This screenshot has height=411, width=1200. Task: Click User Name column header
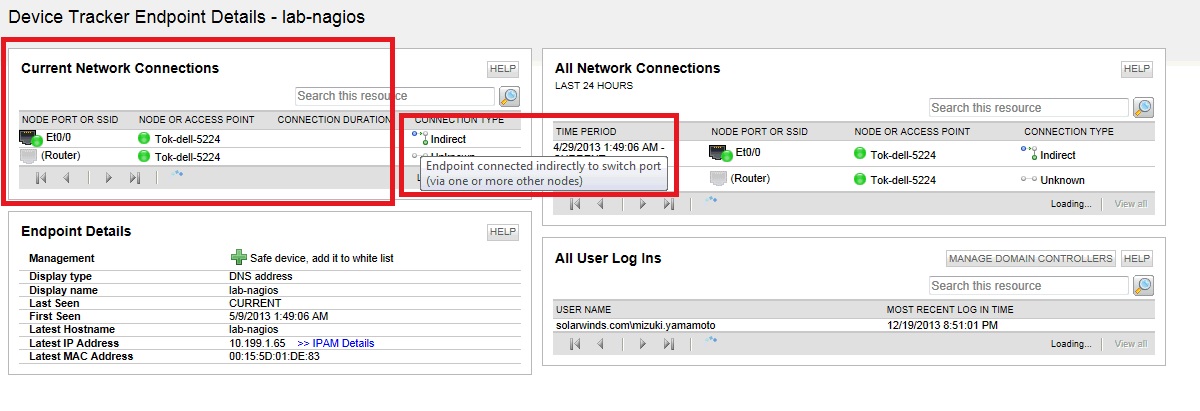pos(583,310)
